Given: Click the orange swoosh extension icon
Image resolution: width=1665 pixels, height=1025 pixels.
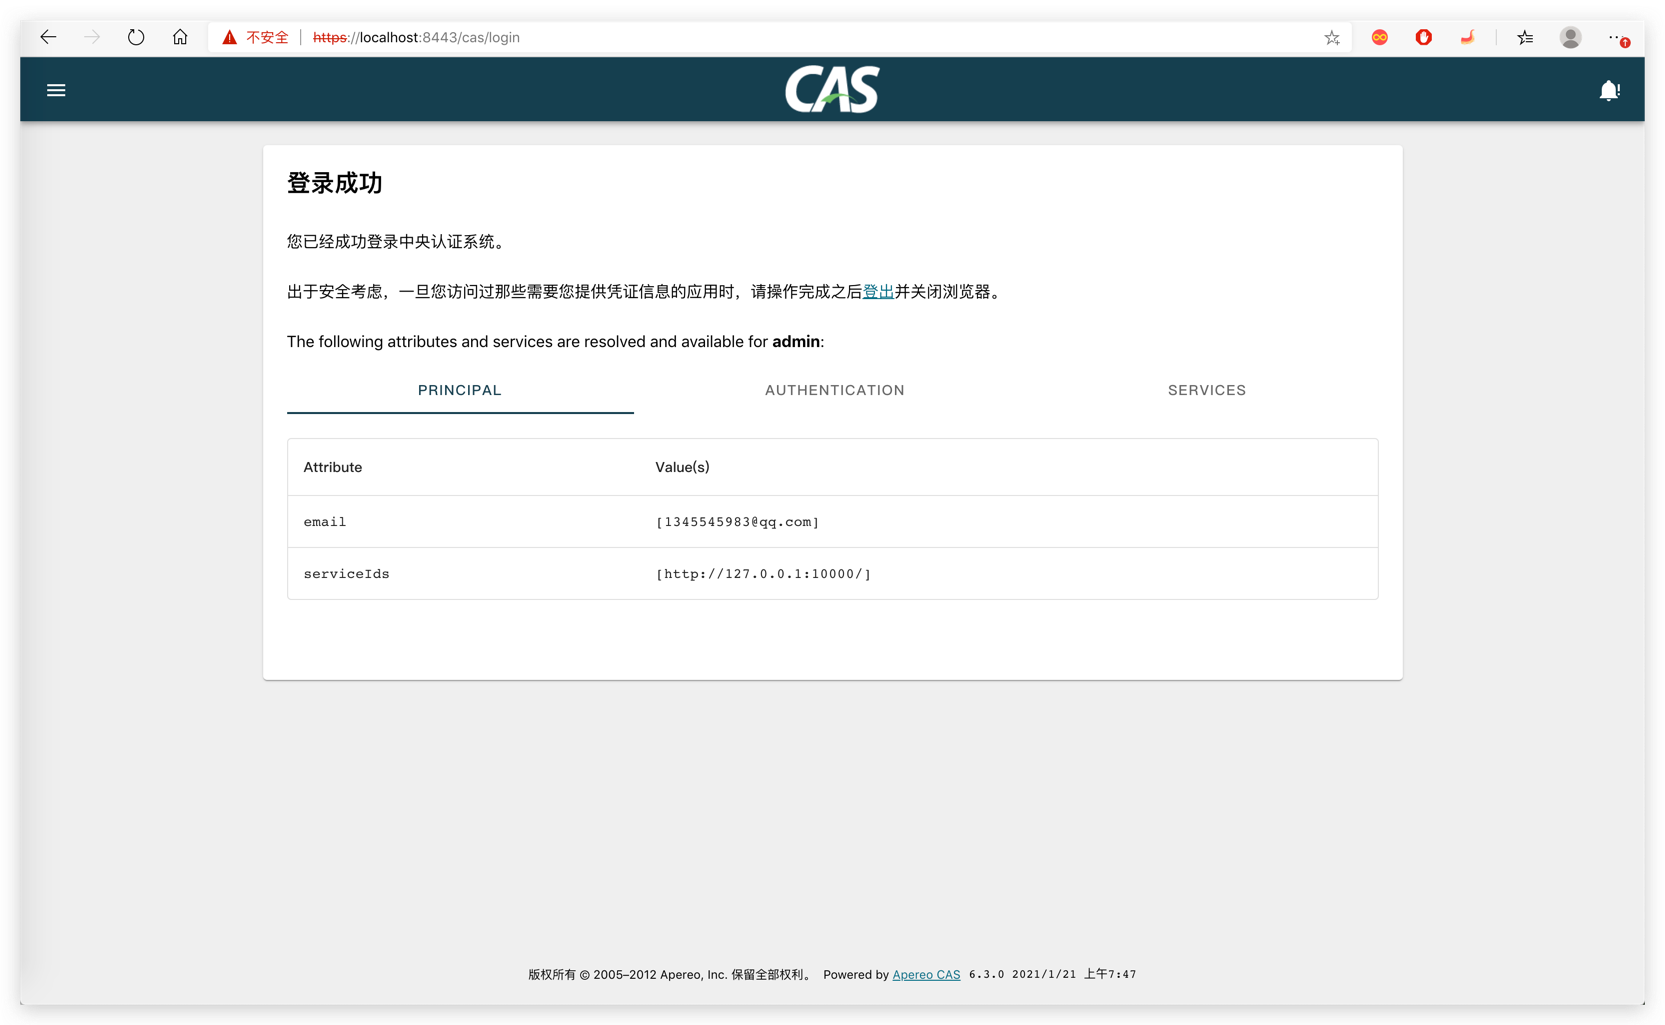Looking at the screenshot, I should (1468, 37).
